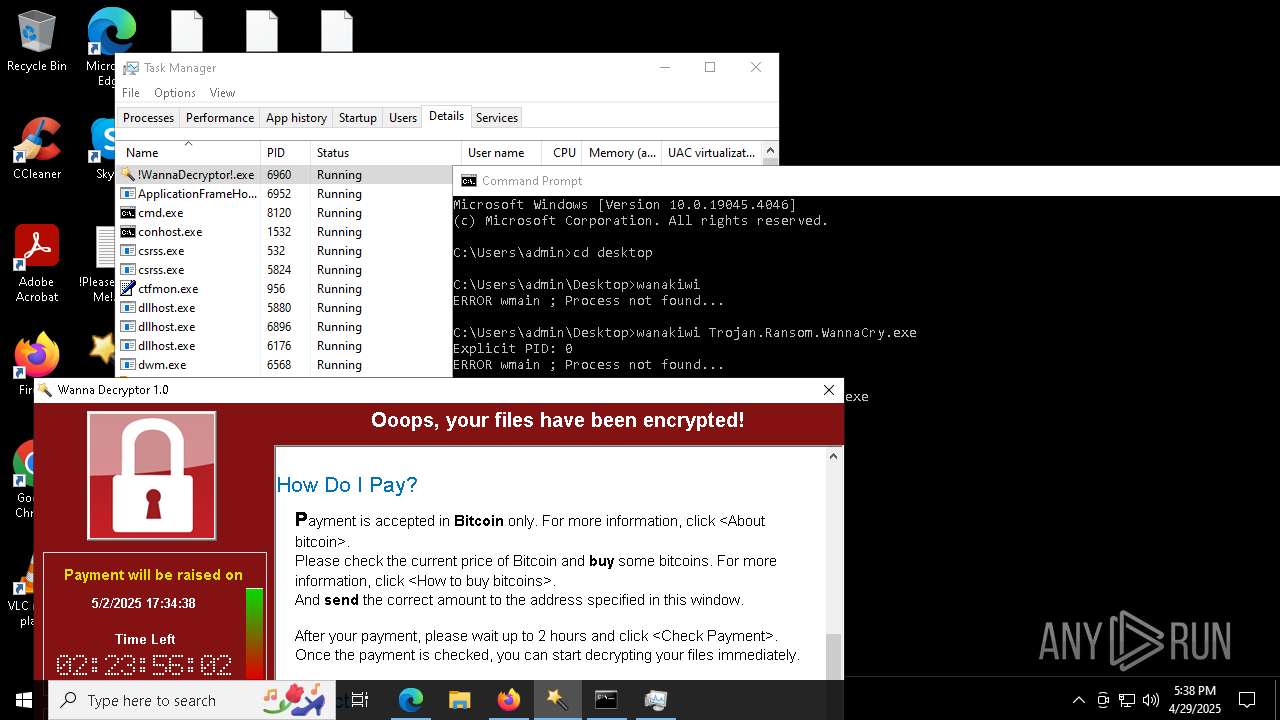Select the dllhost.exe process with PID 5880
Screen dimensions: 1280x720
pos(284,308)
